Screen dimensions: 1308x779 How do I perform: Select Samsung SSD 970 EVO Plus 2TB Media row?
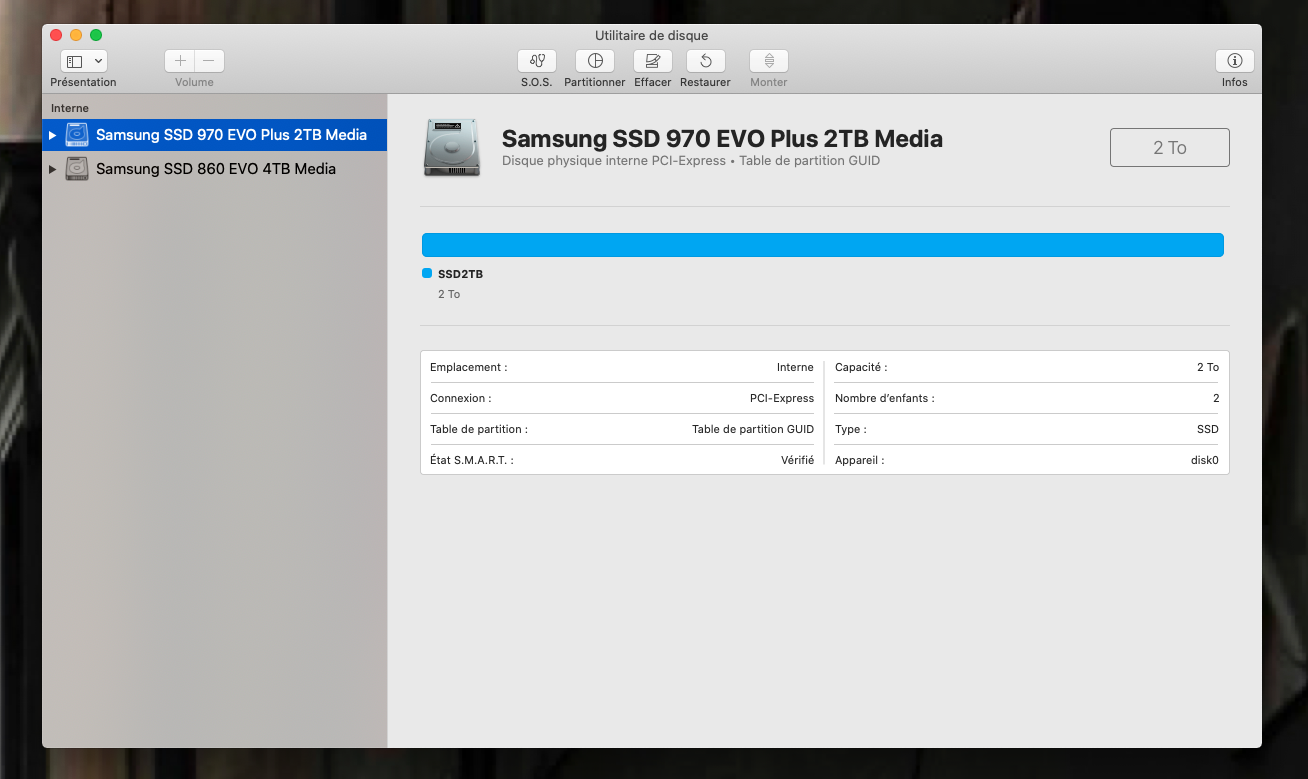(x=214, y=135)
